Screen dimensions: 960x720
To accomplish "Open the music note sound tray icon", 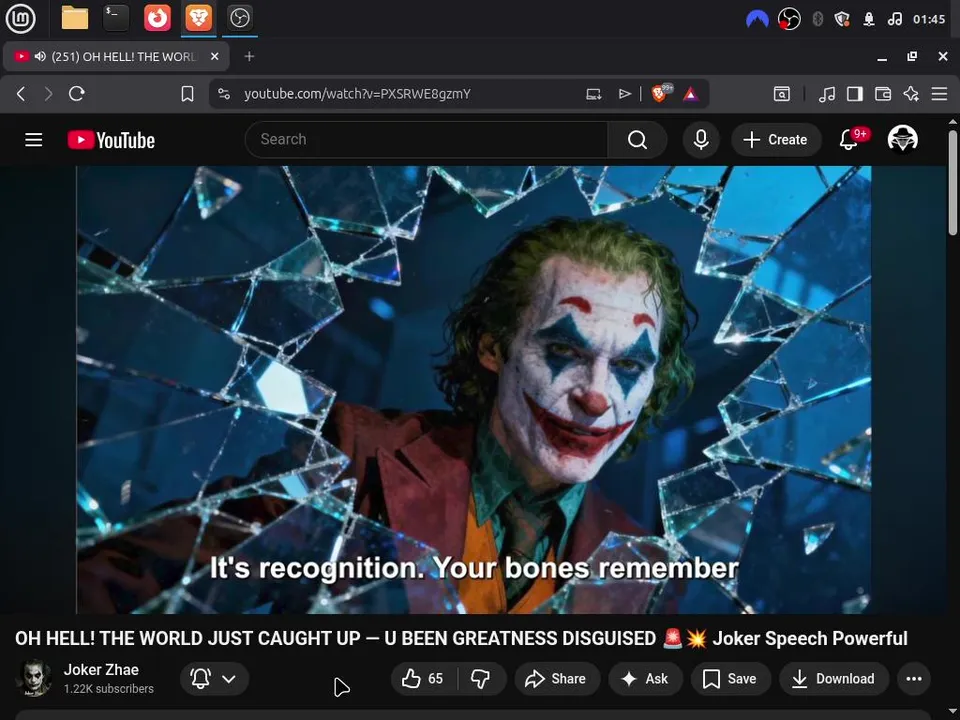I will tap(894, 20).
